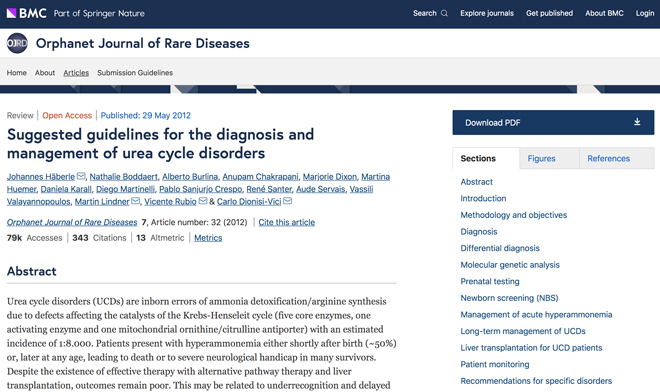Jump to Differential diagnosis section
660x392 pixels.
pyautogui.click(x=500, y=248)
